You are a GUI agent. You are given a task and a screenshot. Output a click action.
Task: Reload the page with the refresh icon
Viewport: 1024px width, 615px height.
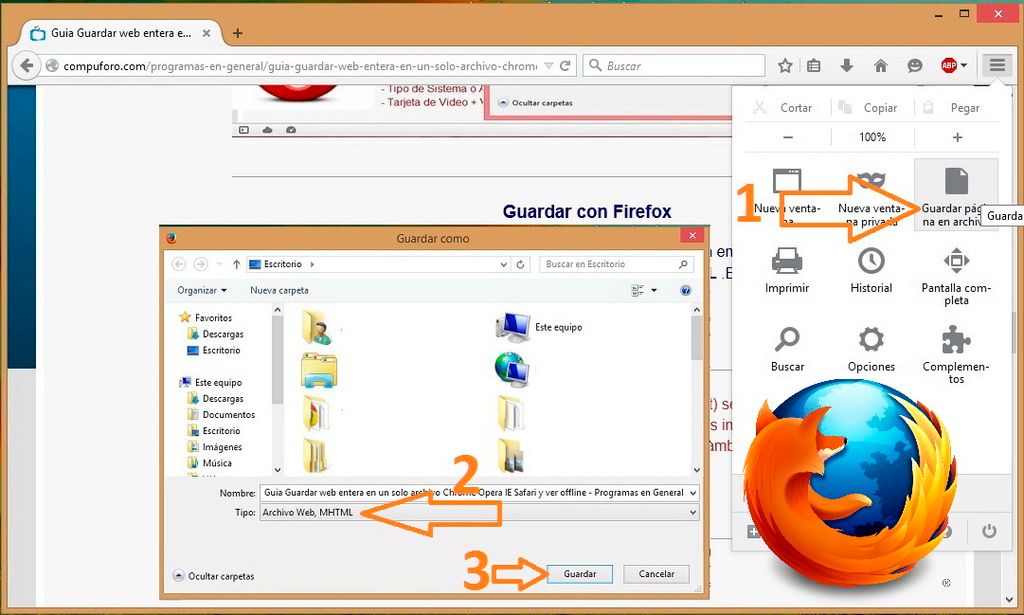point(566,65)
